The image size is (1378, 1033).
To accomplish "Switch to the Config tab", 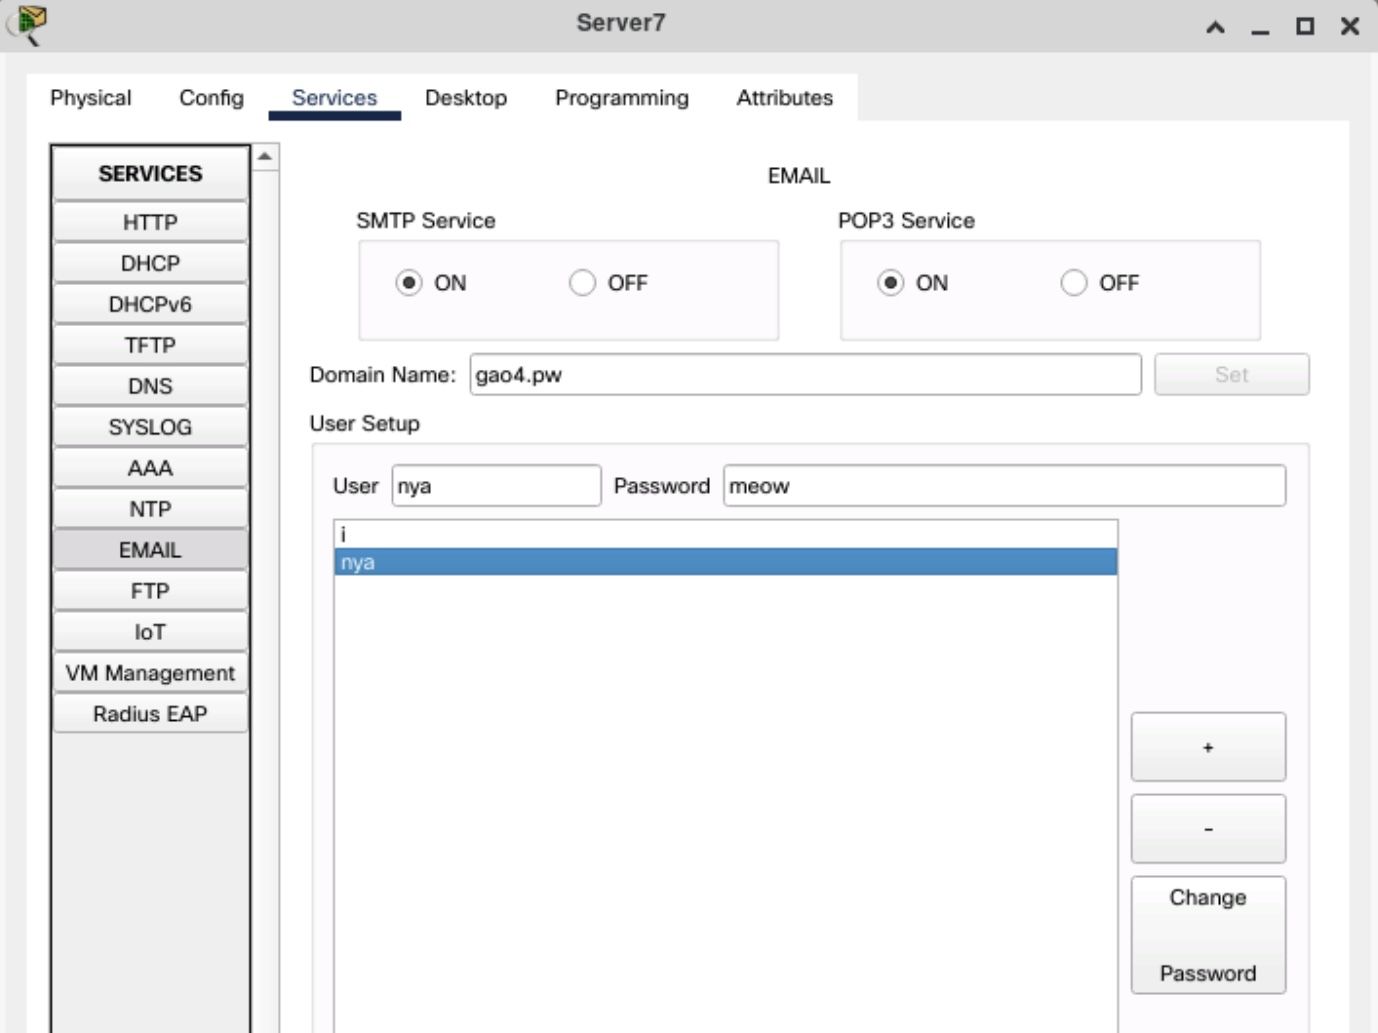I will coord(211,98).
